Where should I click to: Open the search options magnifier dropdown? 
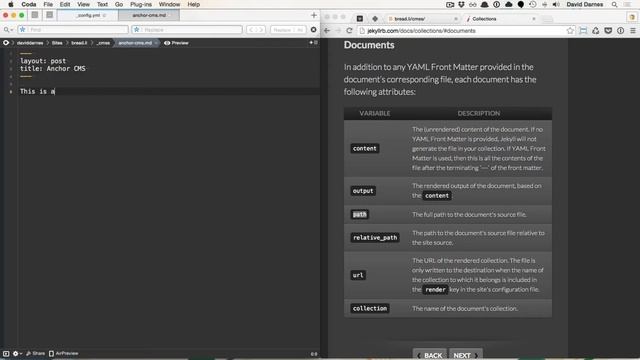(x=8, y=30)
